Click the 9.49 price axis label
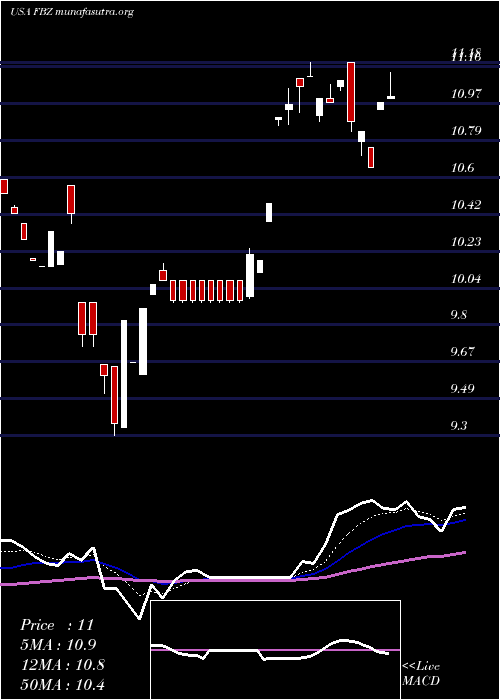Screen dimensions: 500x700 click(x=462, y=388)
